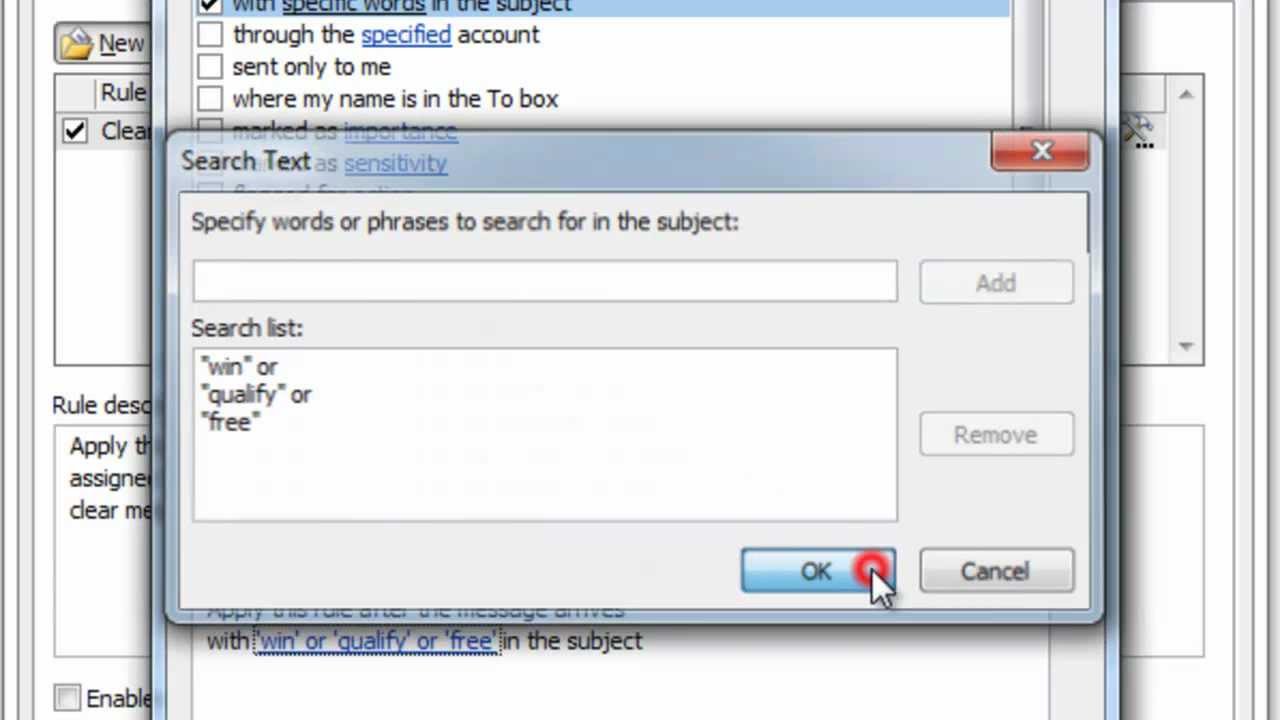Cancel the Search Text dialog
The height and width of the screenshot is (720, 1280).
(x=996, y=571)
